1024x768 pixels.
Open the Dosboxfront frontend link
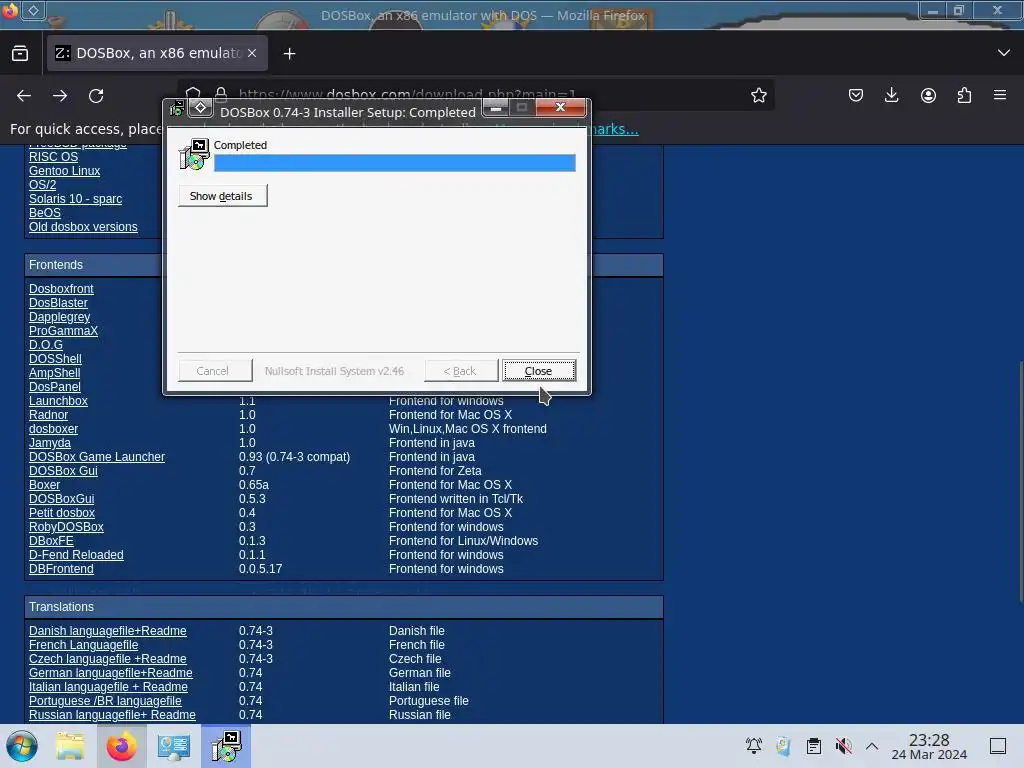click(61, 289)
